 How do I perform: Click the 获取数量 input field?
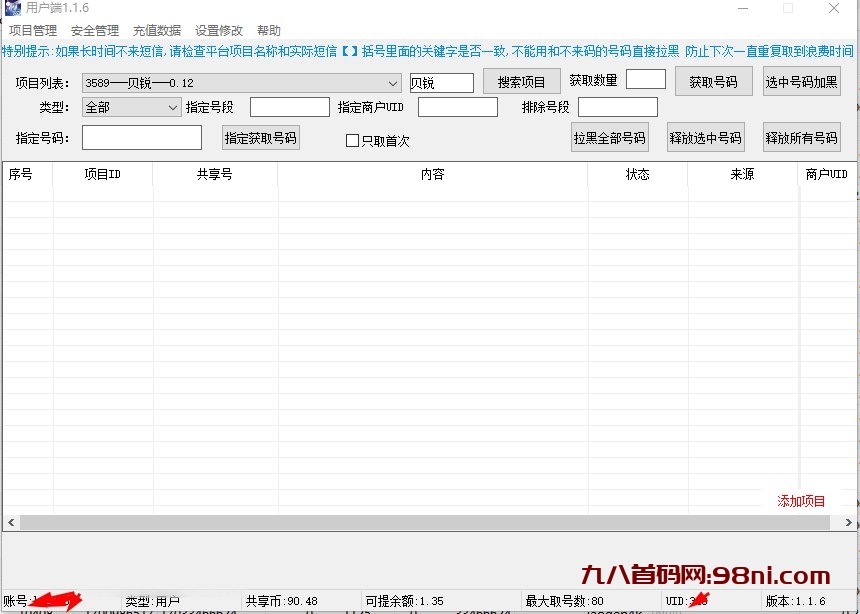[646, 79]
